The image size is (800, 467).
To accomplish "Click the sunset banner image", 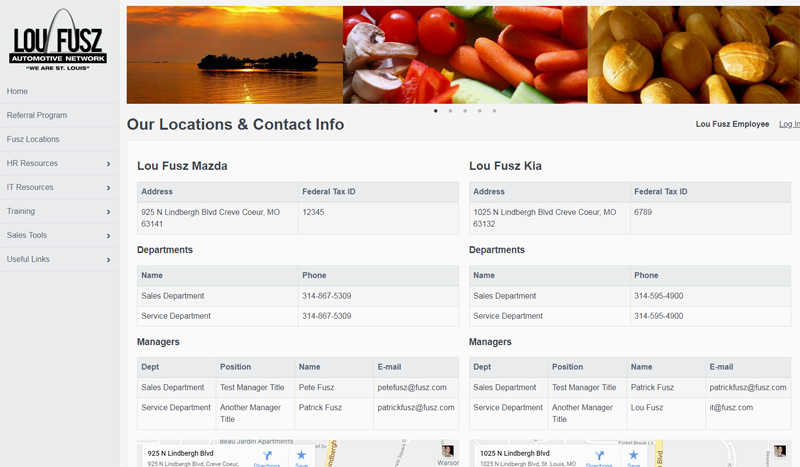I will [x=235, y=55].
